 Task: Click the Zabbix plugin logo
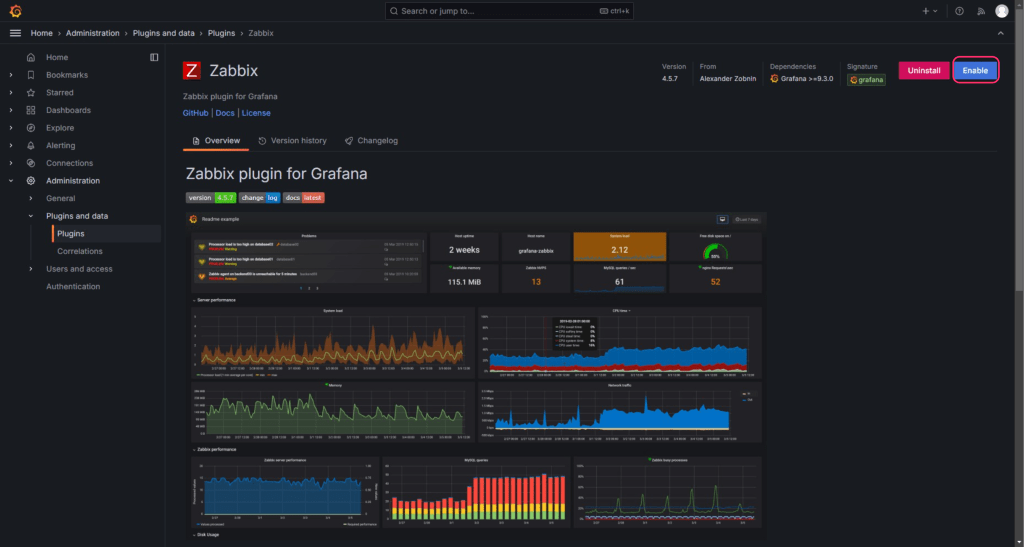pos(192,70)
